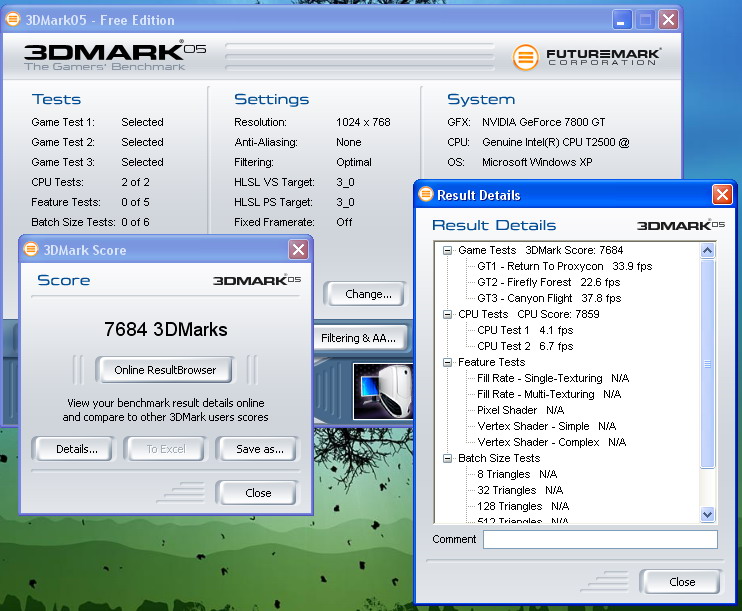Click the 3DMark Score title bar icon

pyautogui.click(x=31, y=249)
